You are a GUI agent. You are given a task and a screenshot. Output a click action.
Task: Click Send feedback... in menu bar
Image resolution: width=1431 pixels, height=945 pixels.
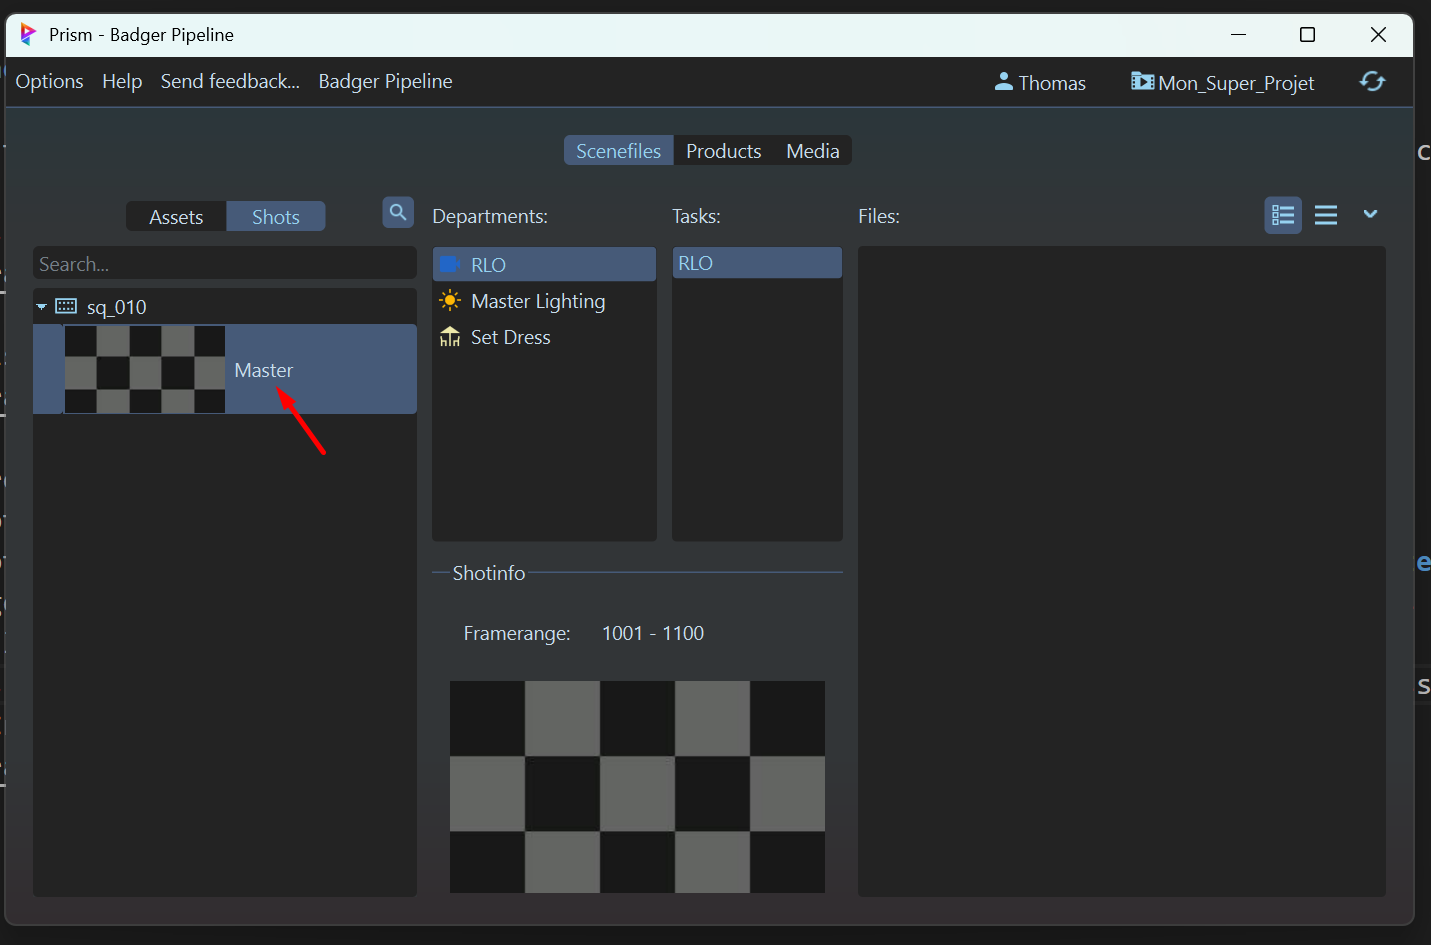click(230, 82)
